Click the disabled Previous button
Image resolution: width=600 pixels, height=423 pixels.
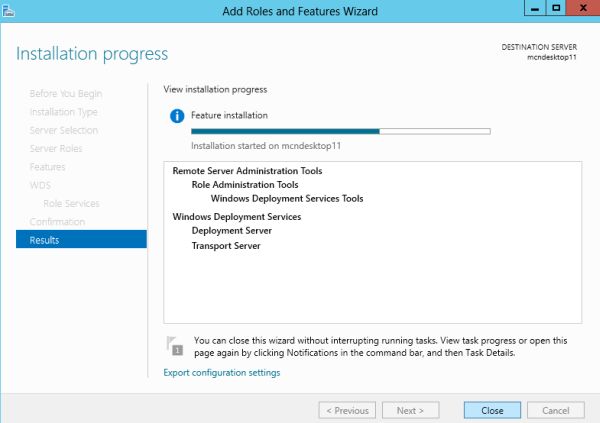point(347,410)
